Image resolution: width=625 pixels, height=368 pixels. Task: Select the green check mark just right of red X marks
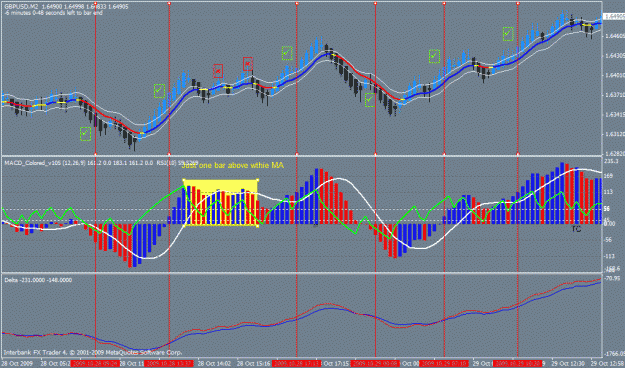287,53
